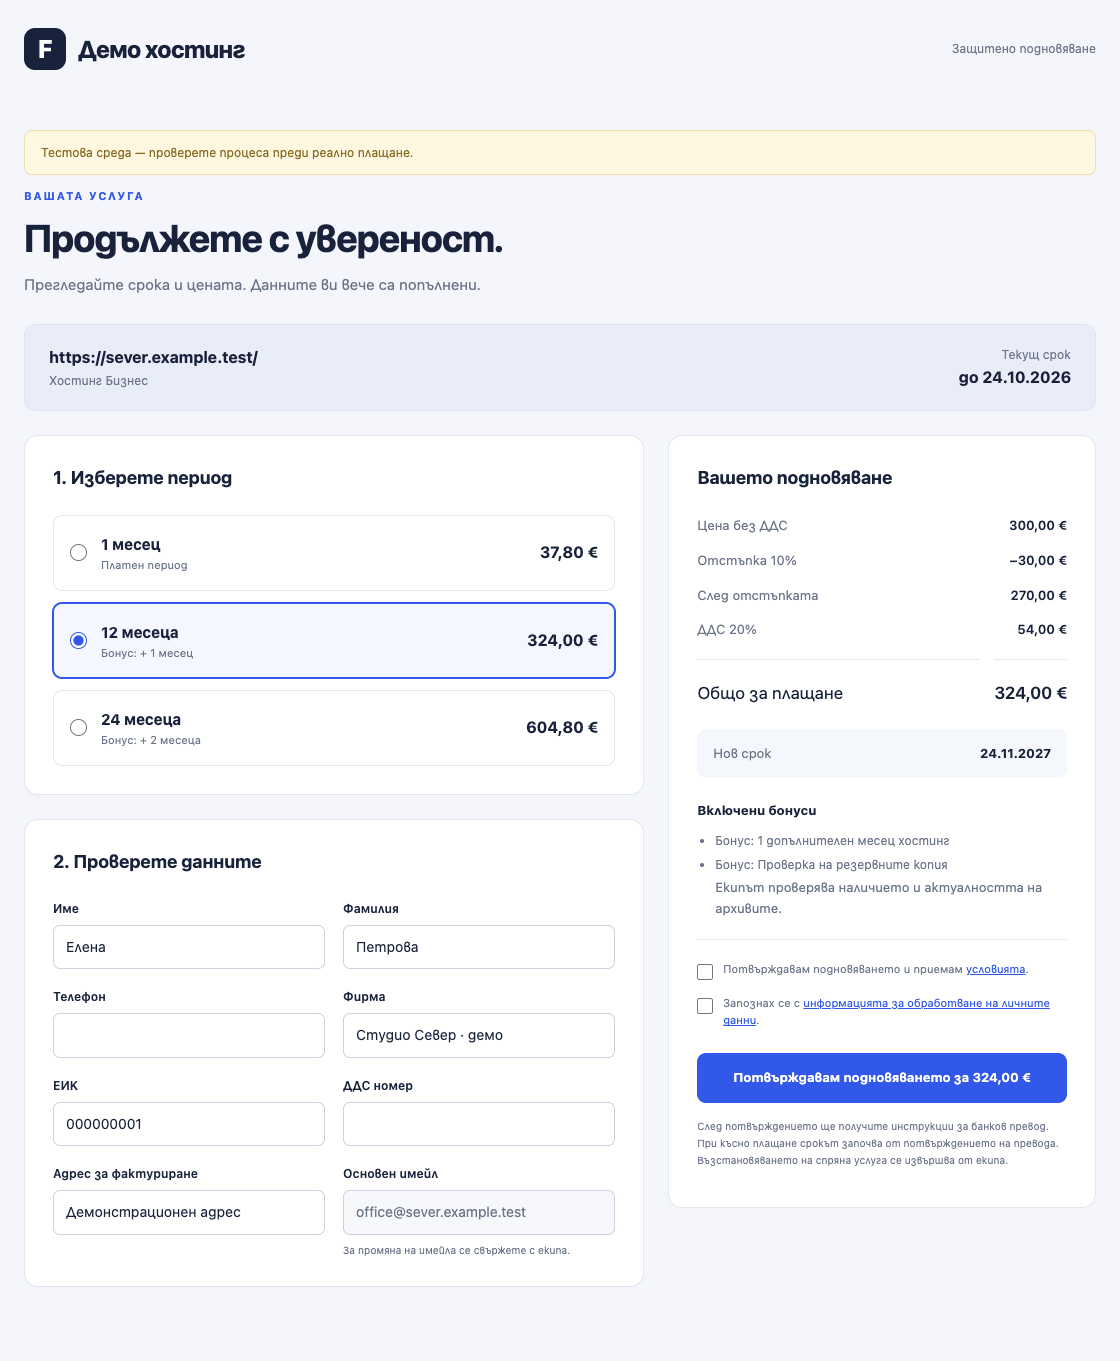Click the Общо за плащане label

(770, 694)
